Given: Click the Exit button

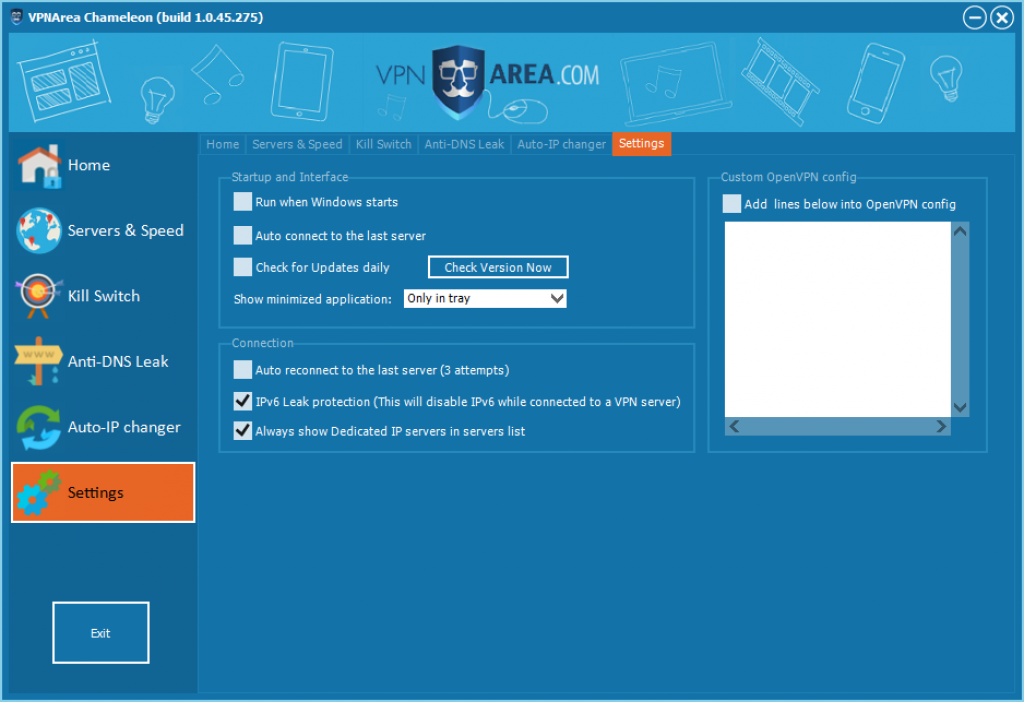Looking at the screenshot, I should click(x=101, y=633).
